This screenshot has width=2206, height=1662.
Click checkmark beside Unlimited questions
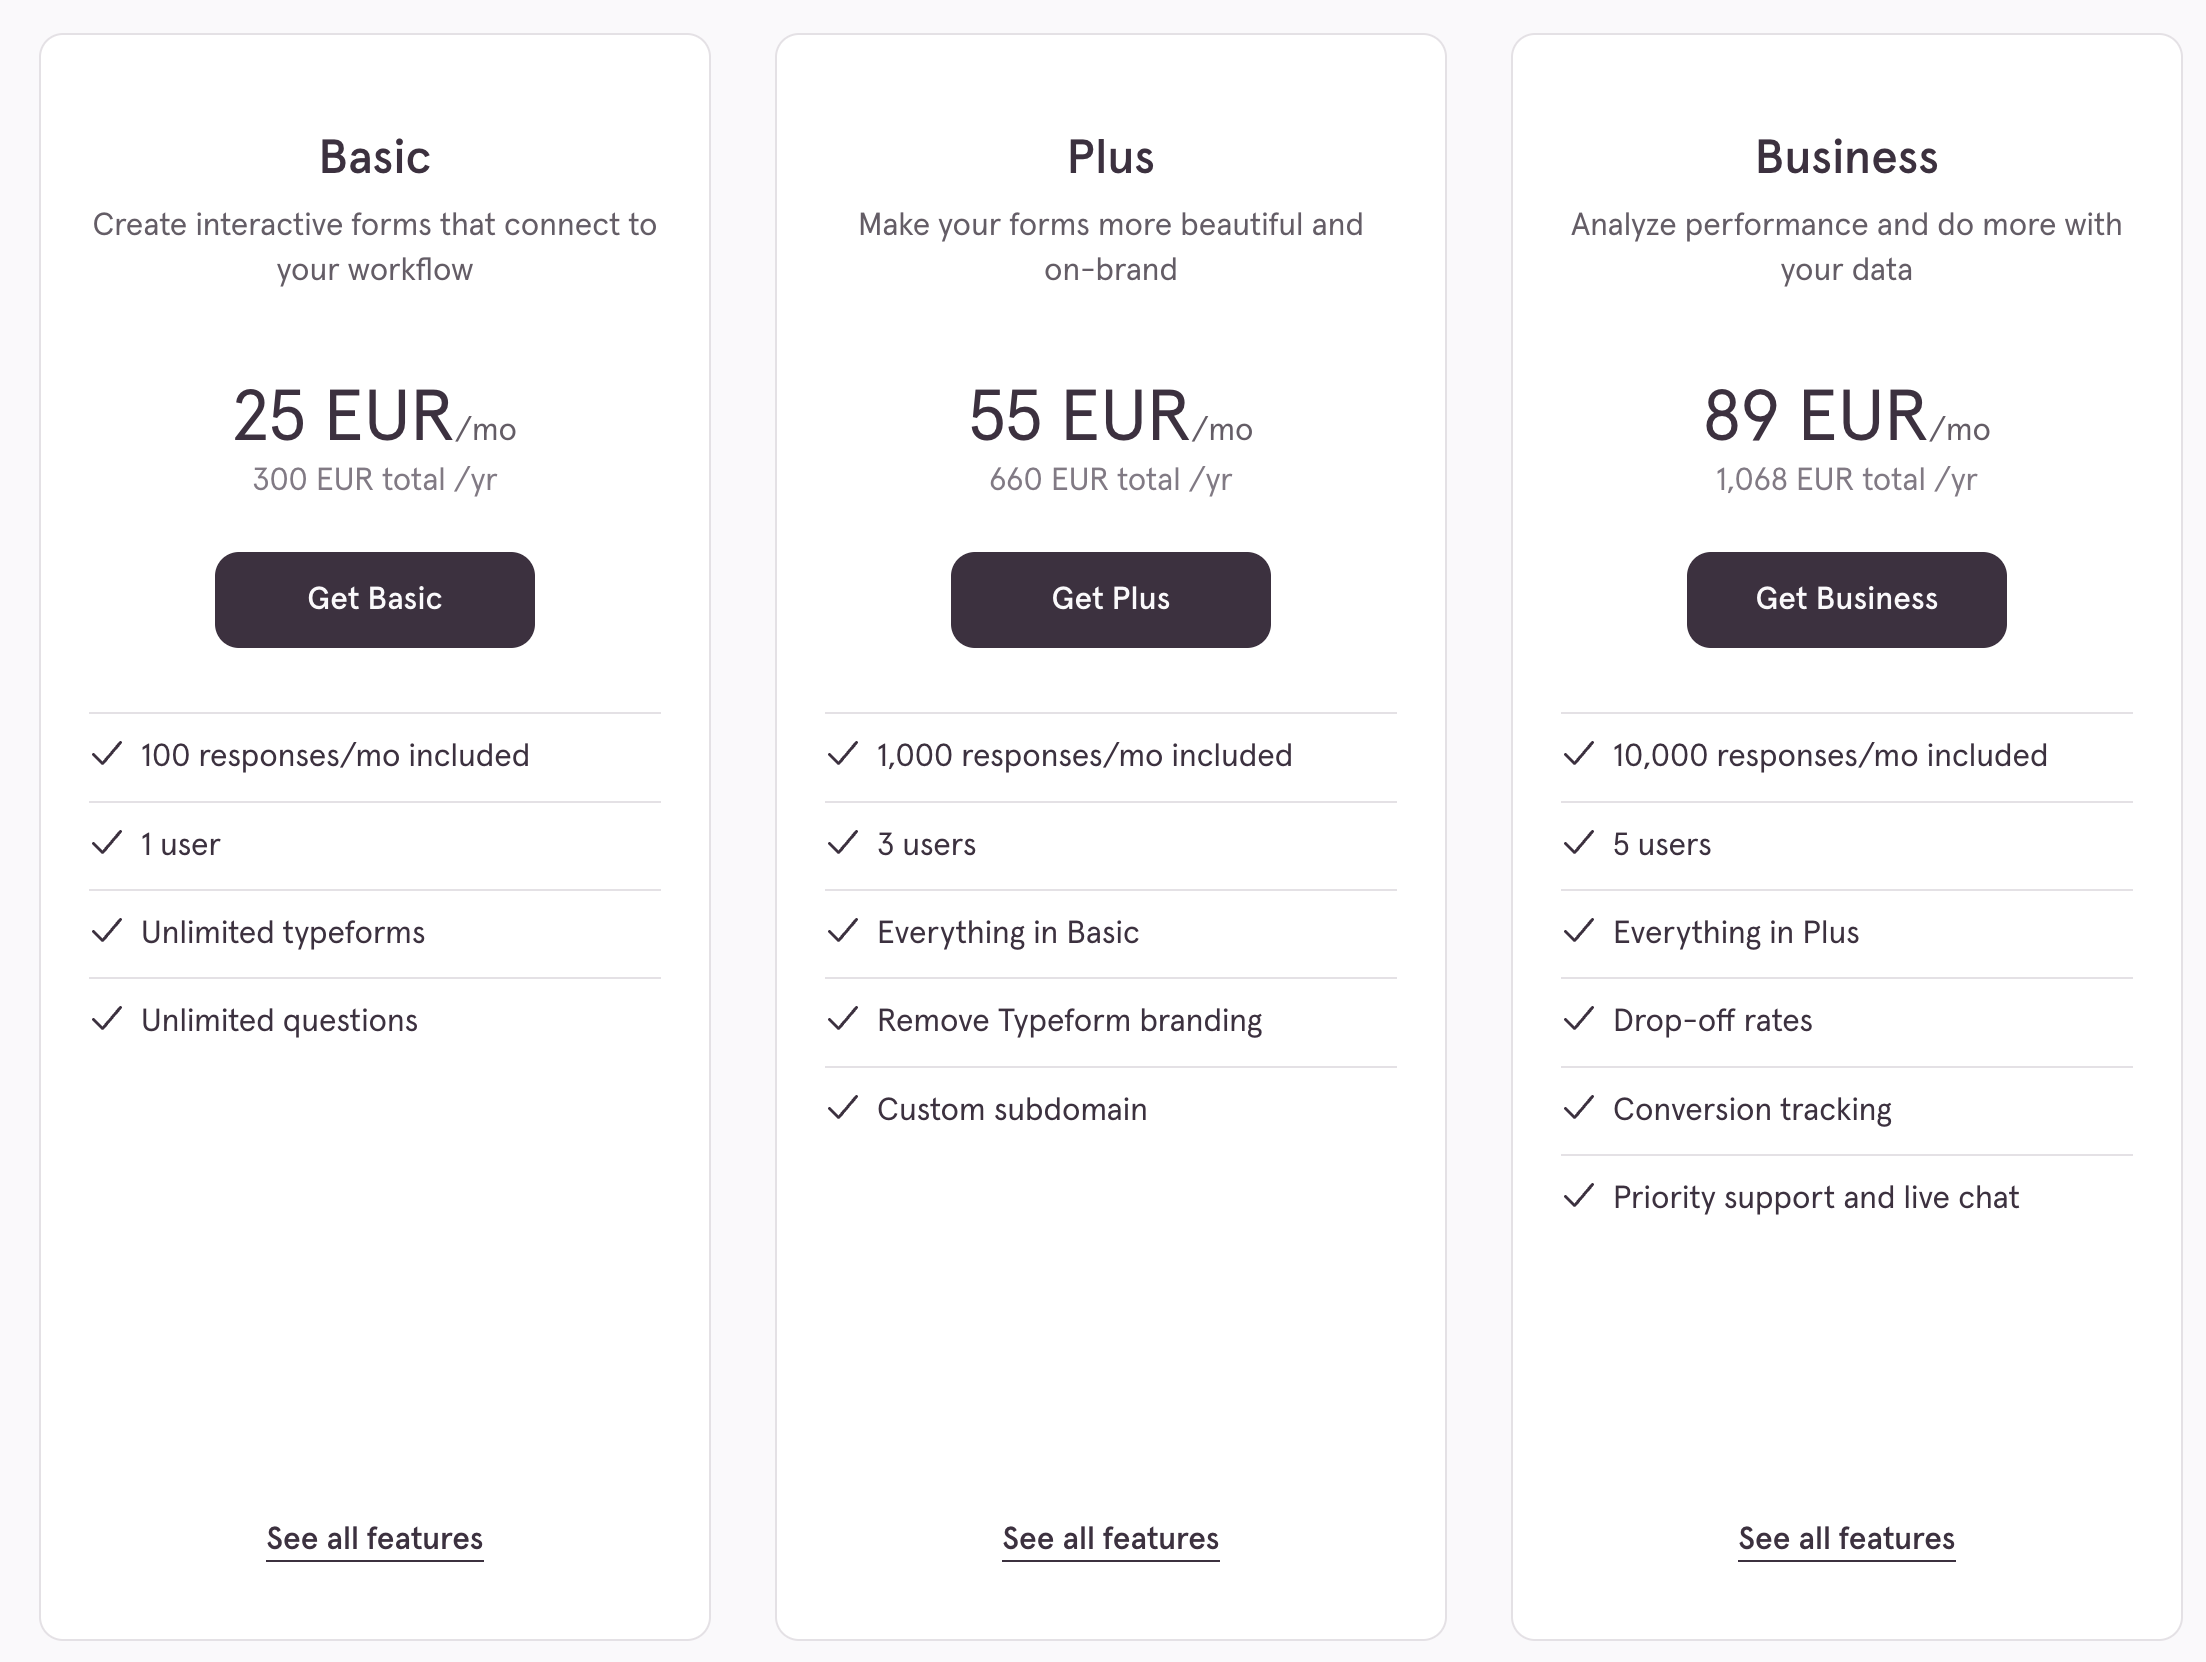(107, 1019)
